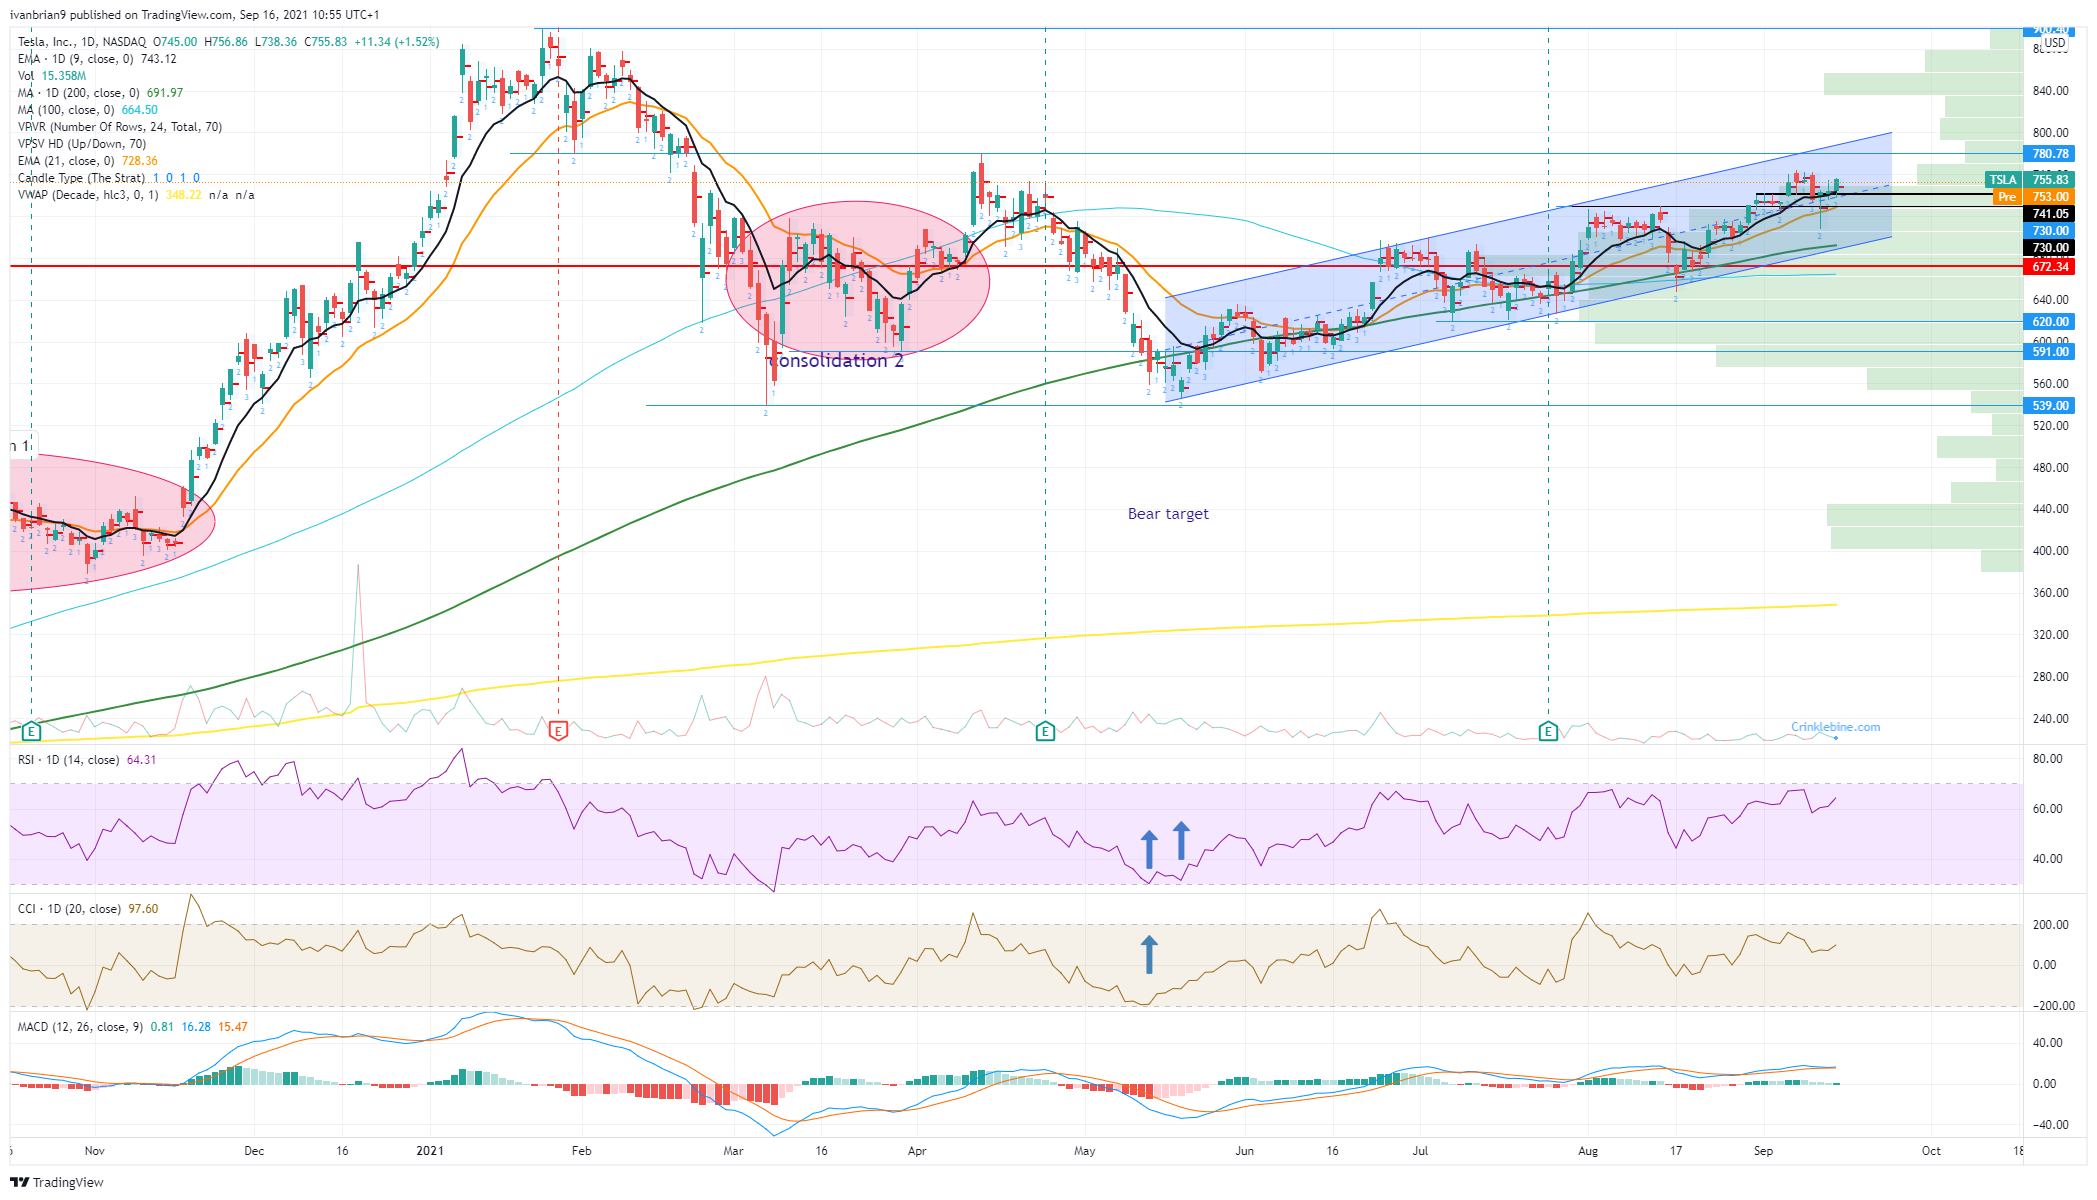The image size is (2097, 1200).
Task: Open the USD currency selector
Action: click(2054, 43)
